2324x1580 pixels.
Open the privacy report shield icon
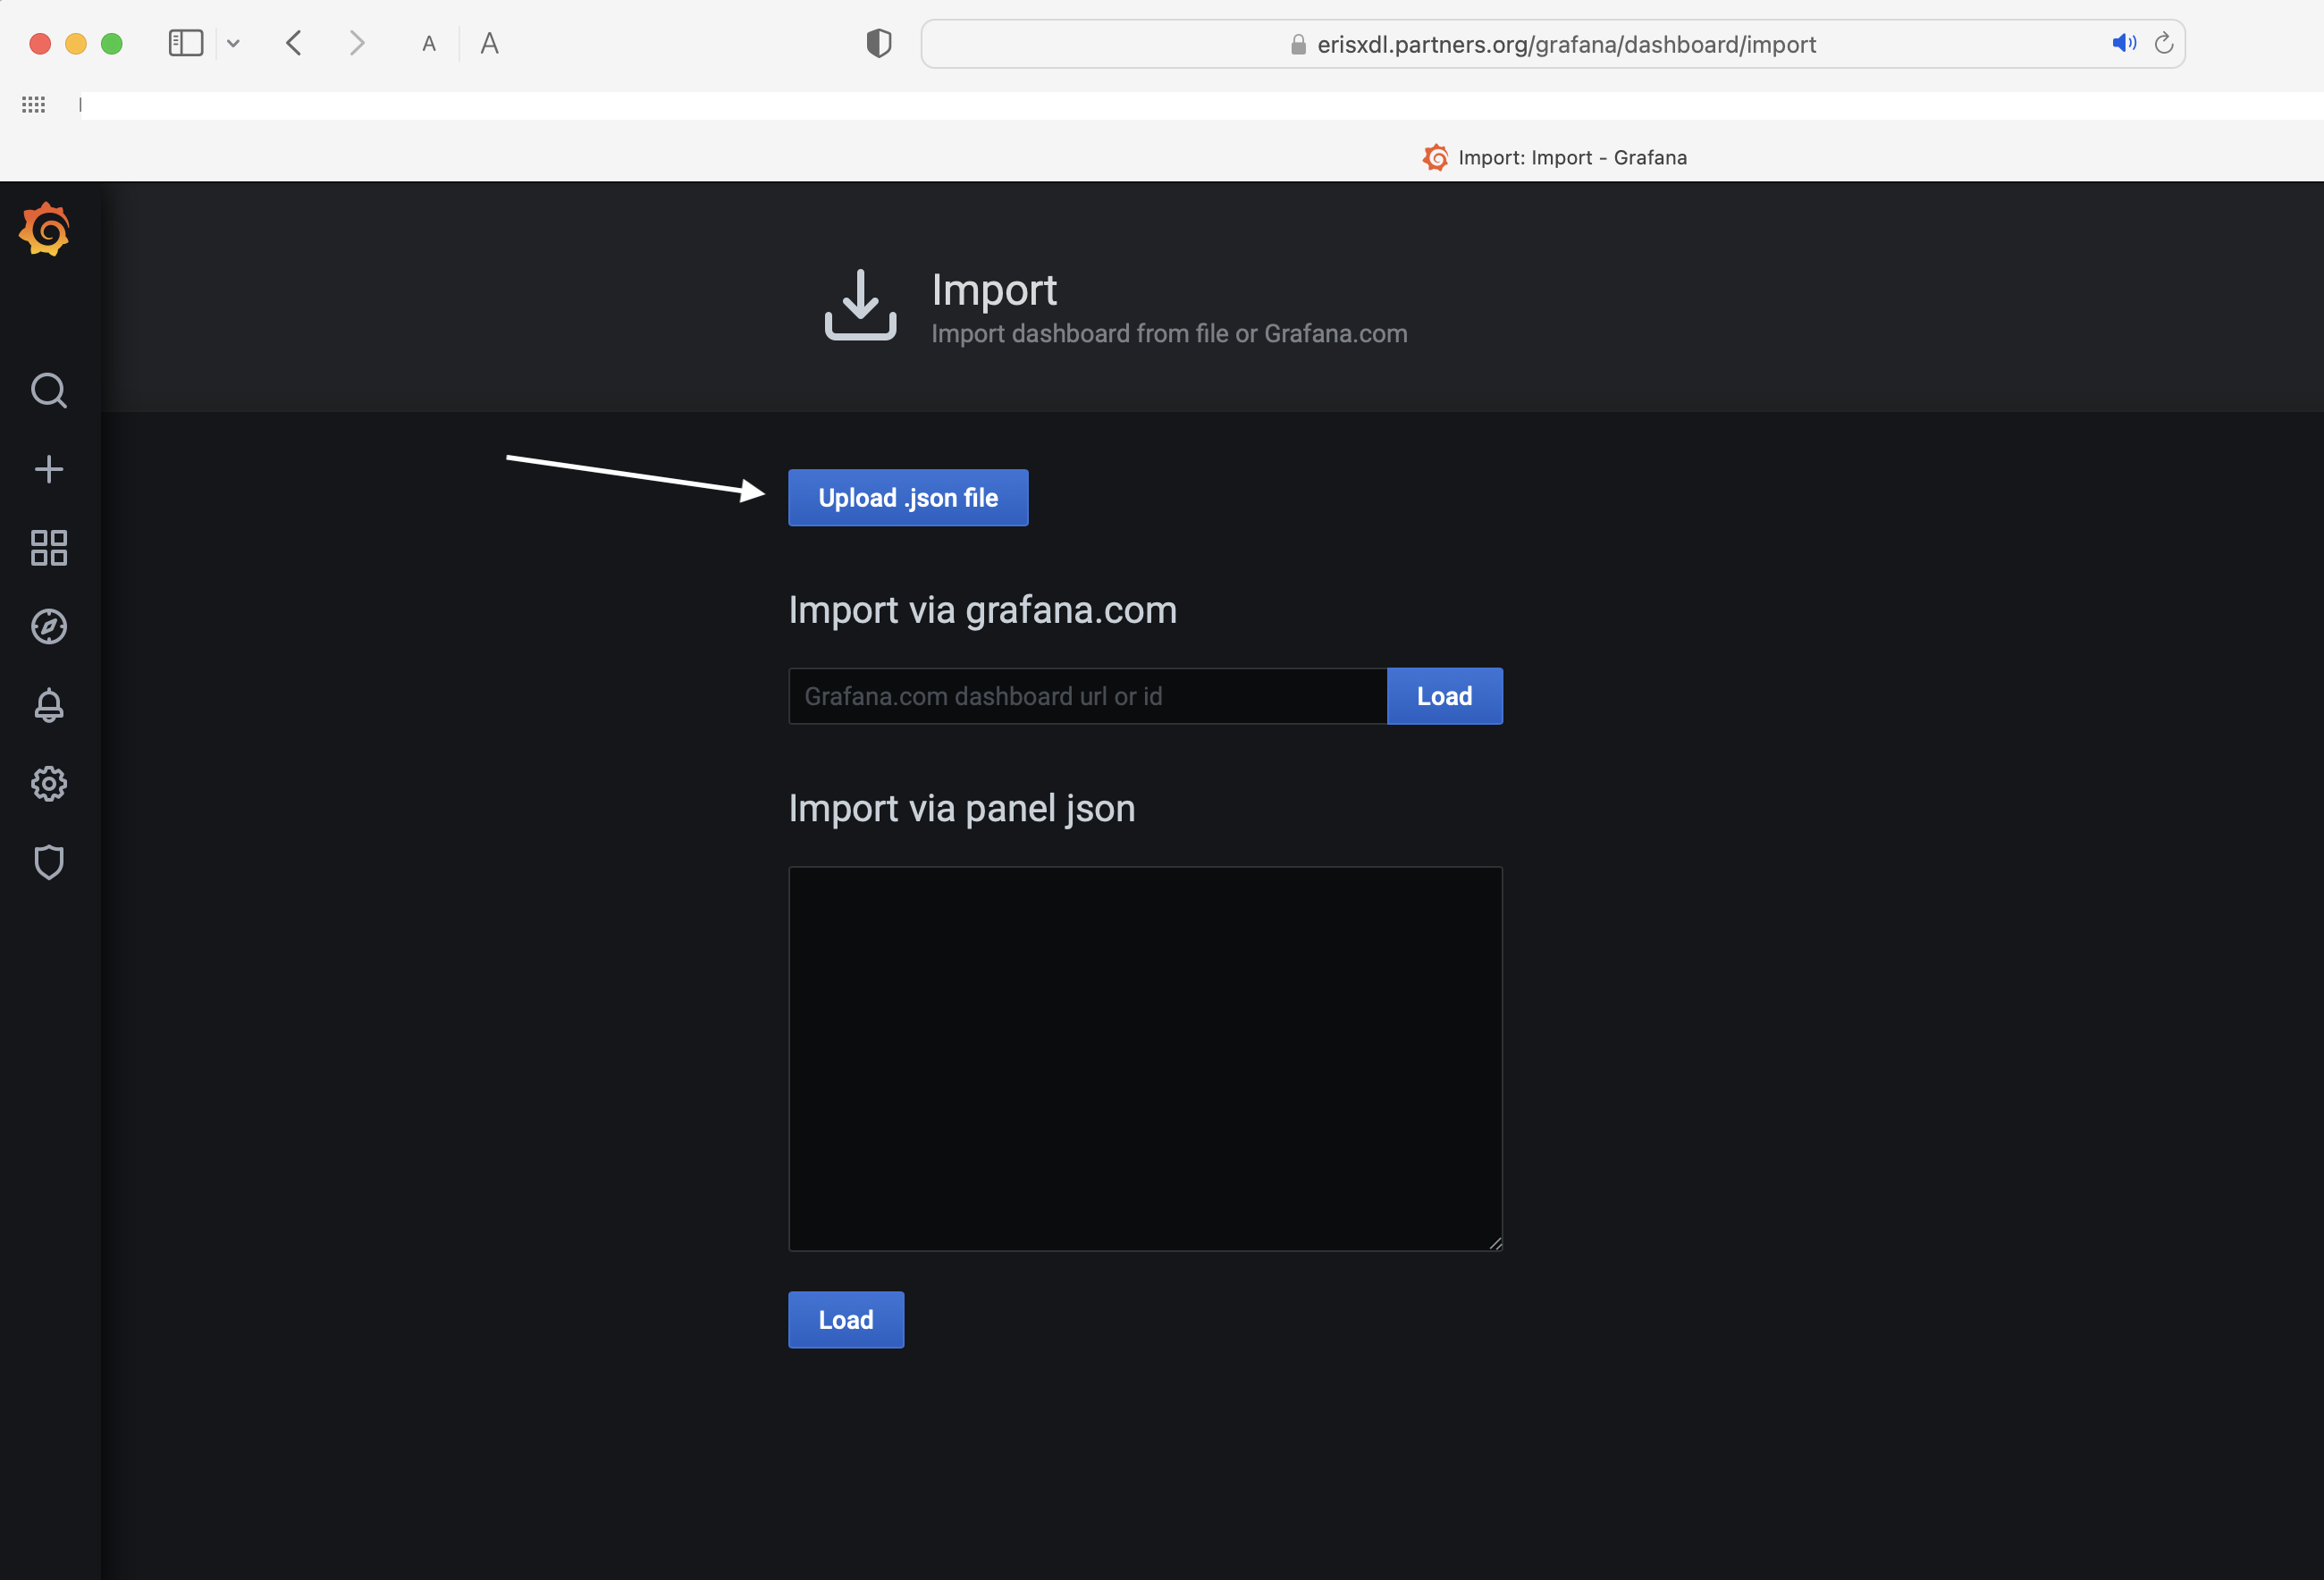pyautogui.click(x=878, y=43)
